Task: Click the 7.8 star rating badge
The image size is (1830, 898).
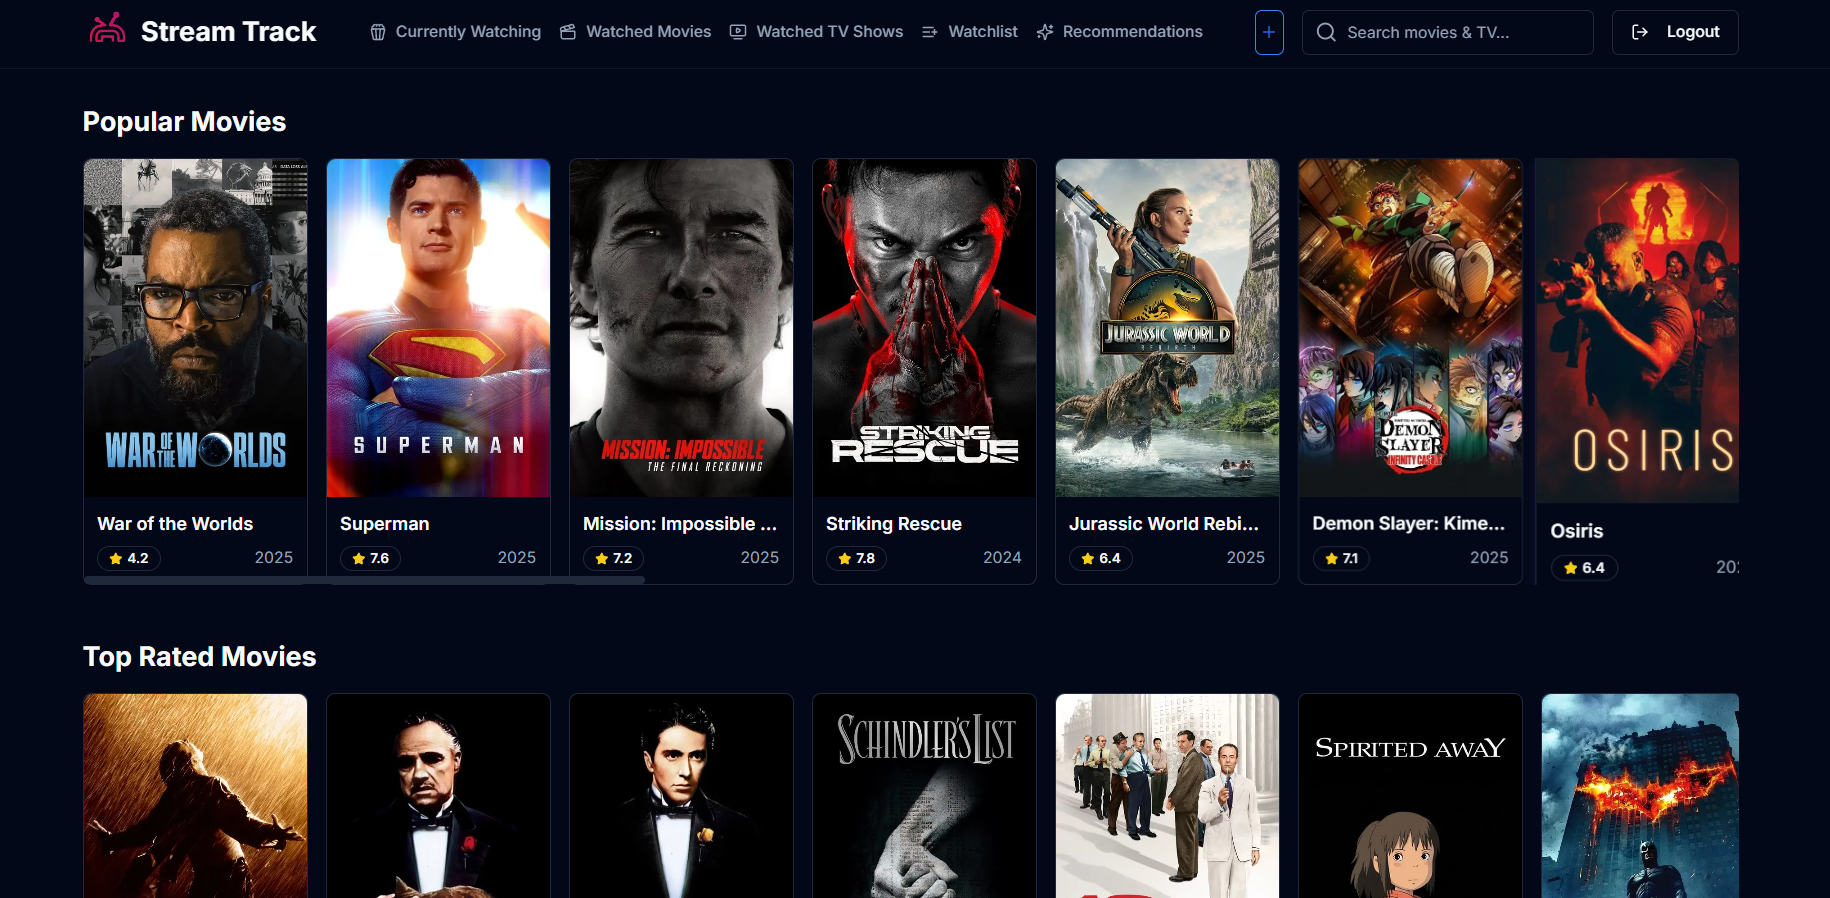Action: 856,558
